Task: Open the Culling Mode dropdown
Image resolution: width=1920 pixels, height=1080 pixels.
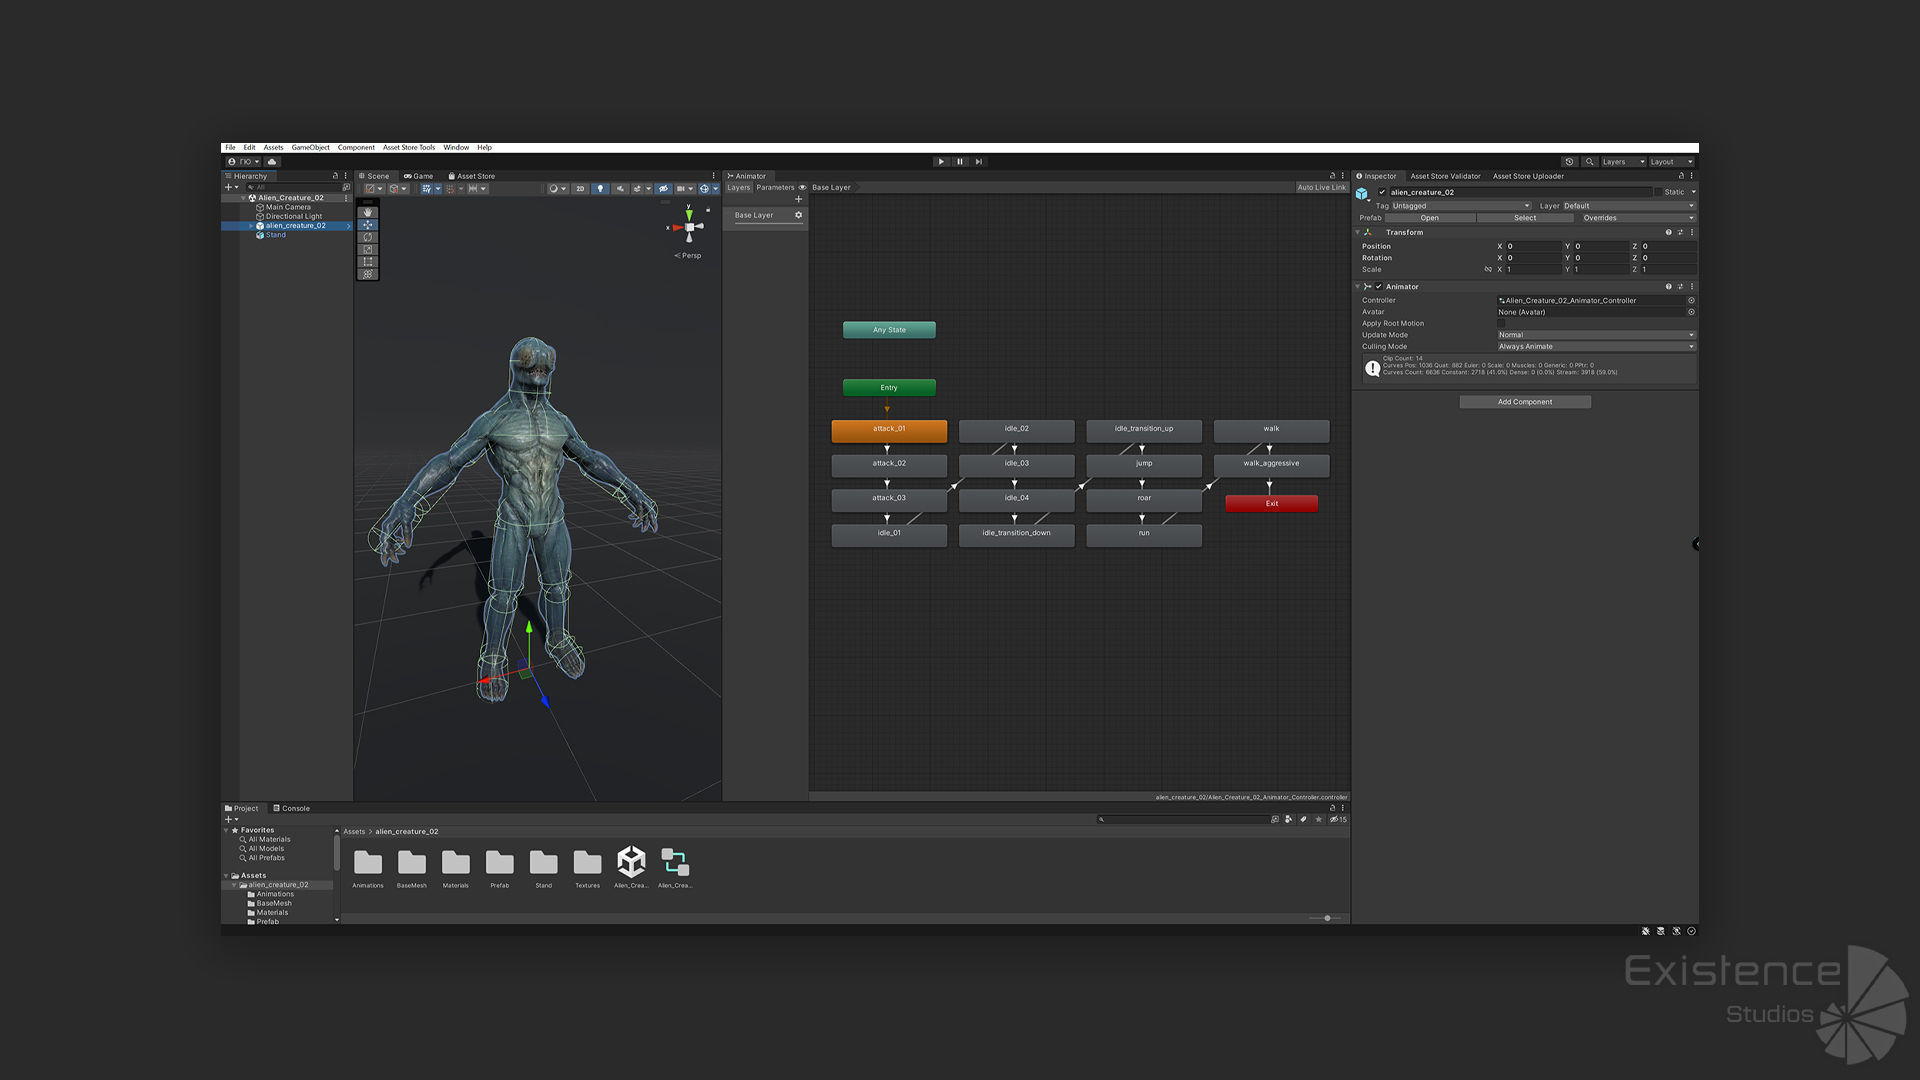Action: click(x=1595, y=347)
